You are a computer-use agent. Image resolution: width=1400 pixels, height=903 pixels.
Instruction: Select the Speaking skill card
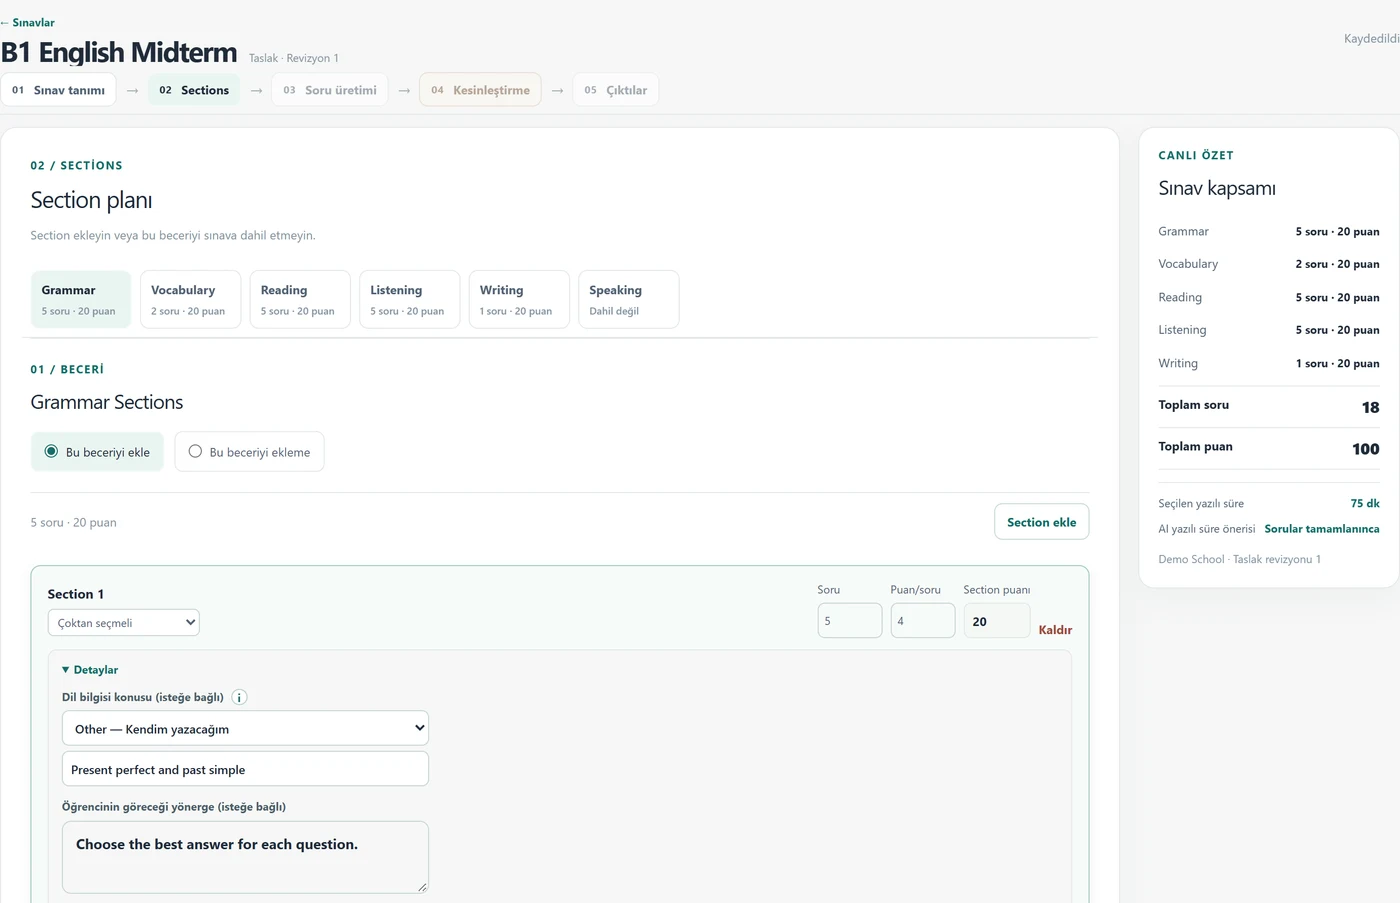pos(628,299)
